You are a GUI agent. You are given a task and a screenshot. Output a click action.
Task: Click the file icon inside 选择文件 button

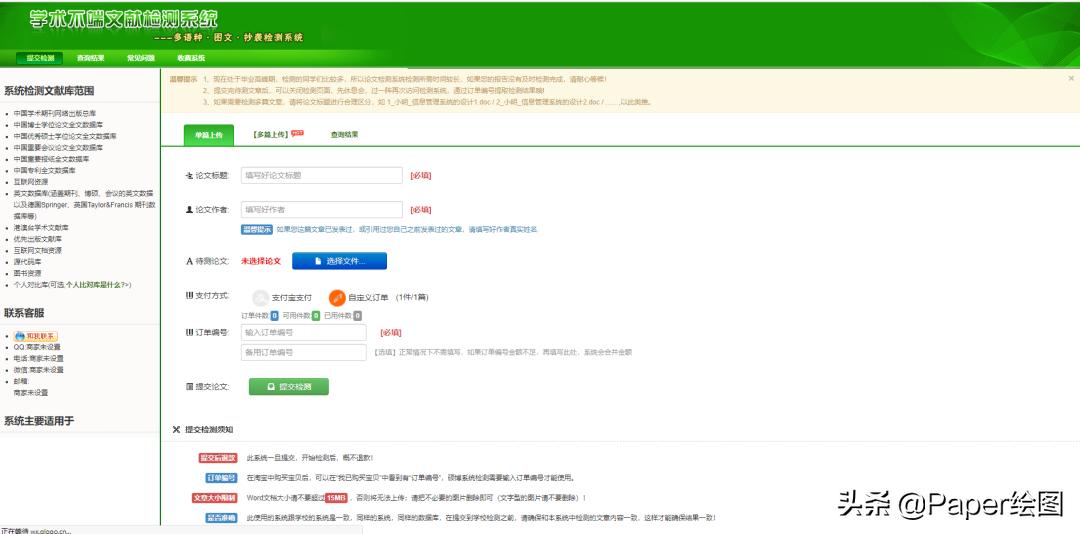pos(318,261)
